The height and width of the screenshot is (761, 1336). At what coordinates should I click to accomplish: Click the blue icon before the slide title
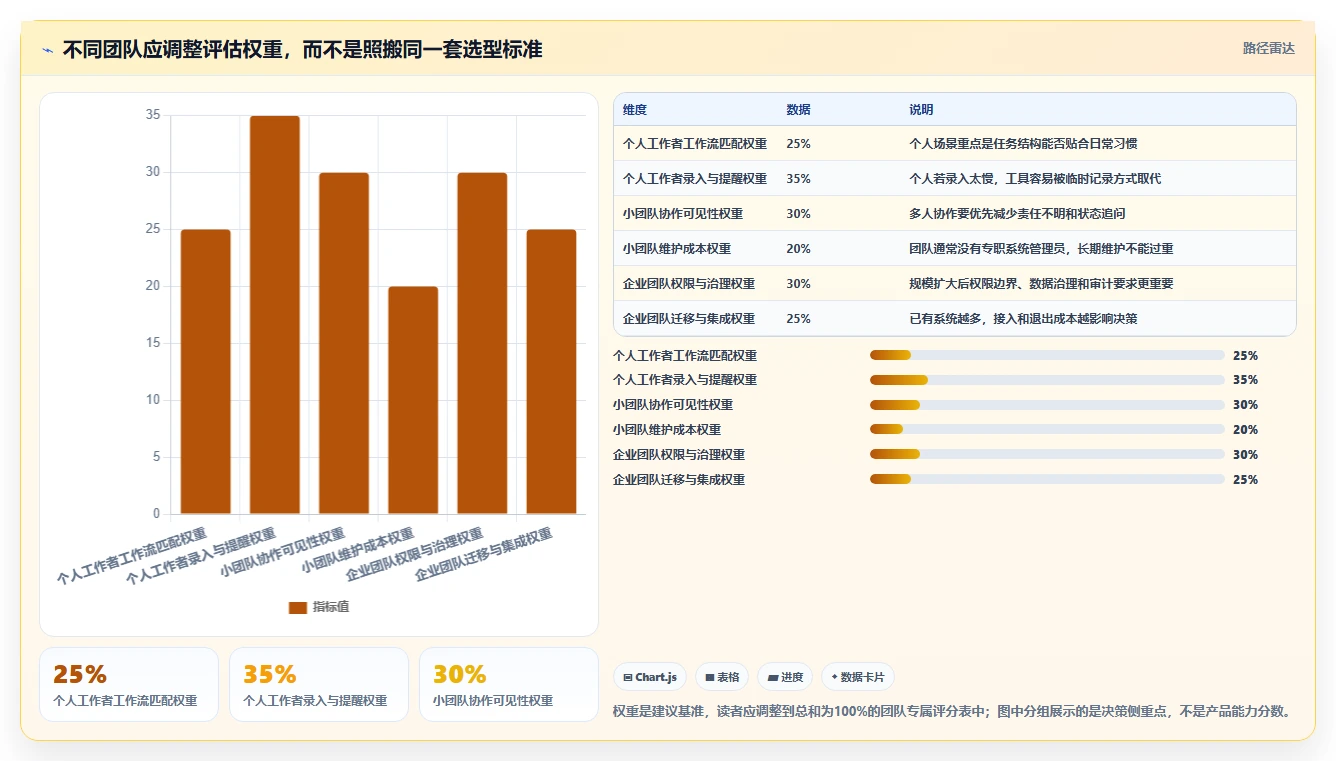(47, 50)
